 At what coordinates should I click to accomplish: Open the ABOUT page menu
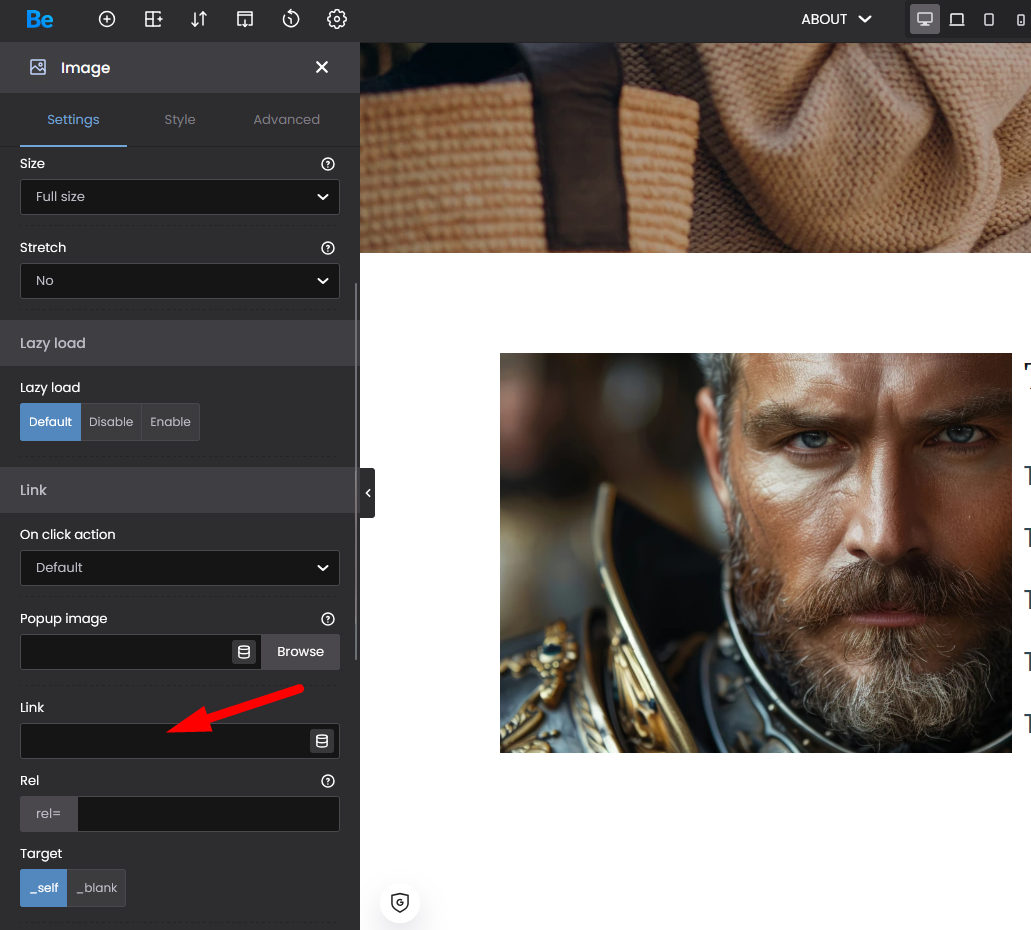pos(836,19)
